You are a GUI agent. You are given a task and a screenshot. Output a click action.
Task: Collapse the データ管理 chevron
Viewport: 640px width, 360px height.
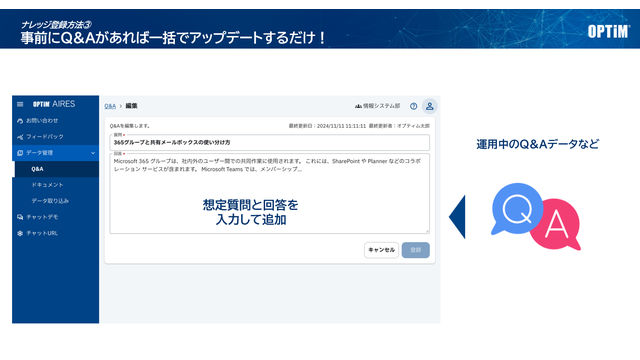[x=93, y=153]
